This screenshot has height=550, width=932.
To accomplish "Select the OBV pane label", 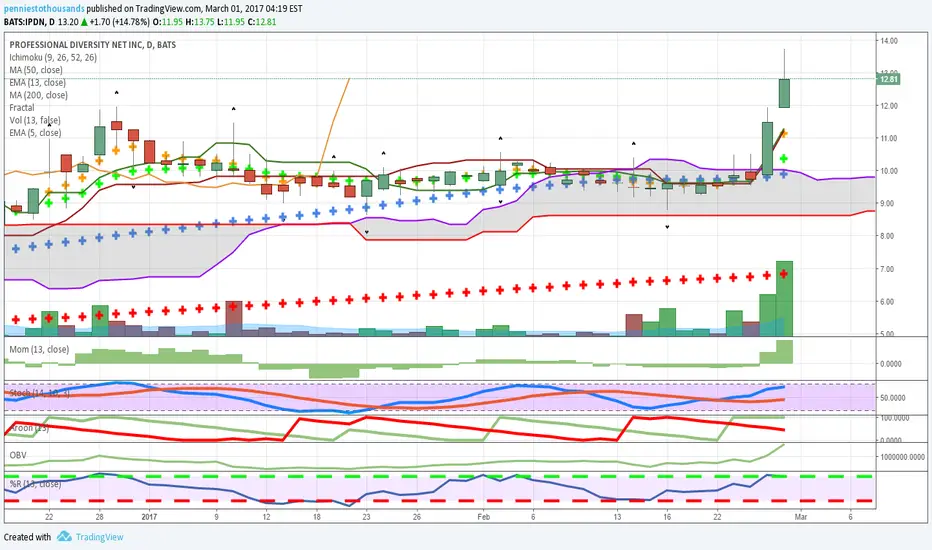I will click(18, 455).
